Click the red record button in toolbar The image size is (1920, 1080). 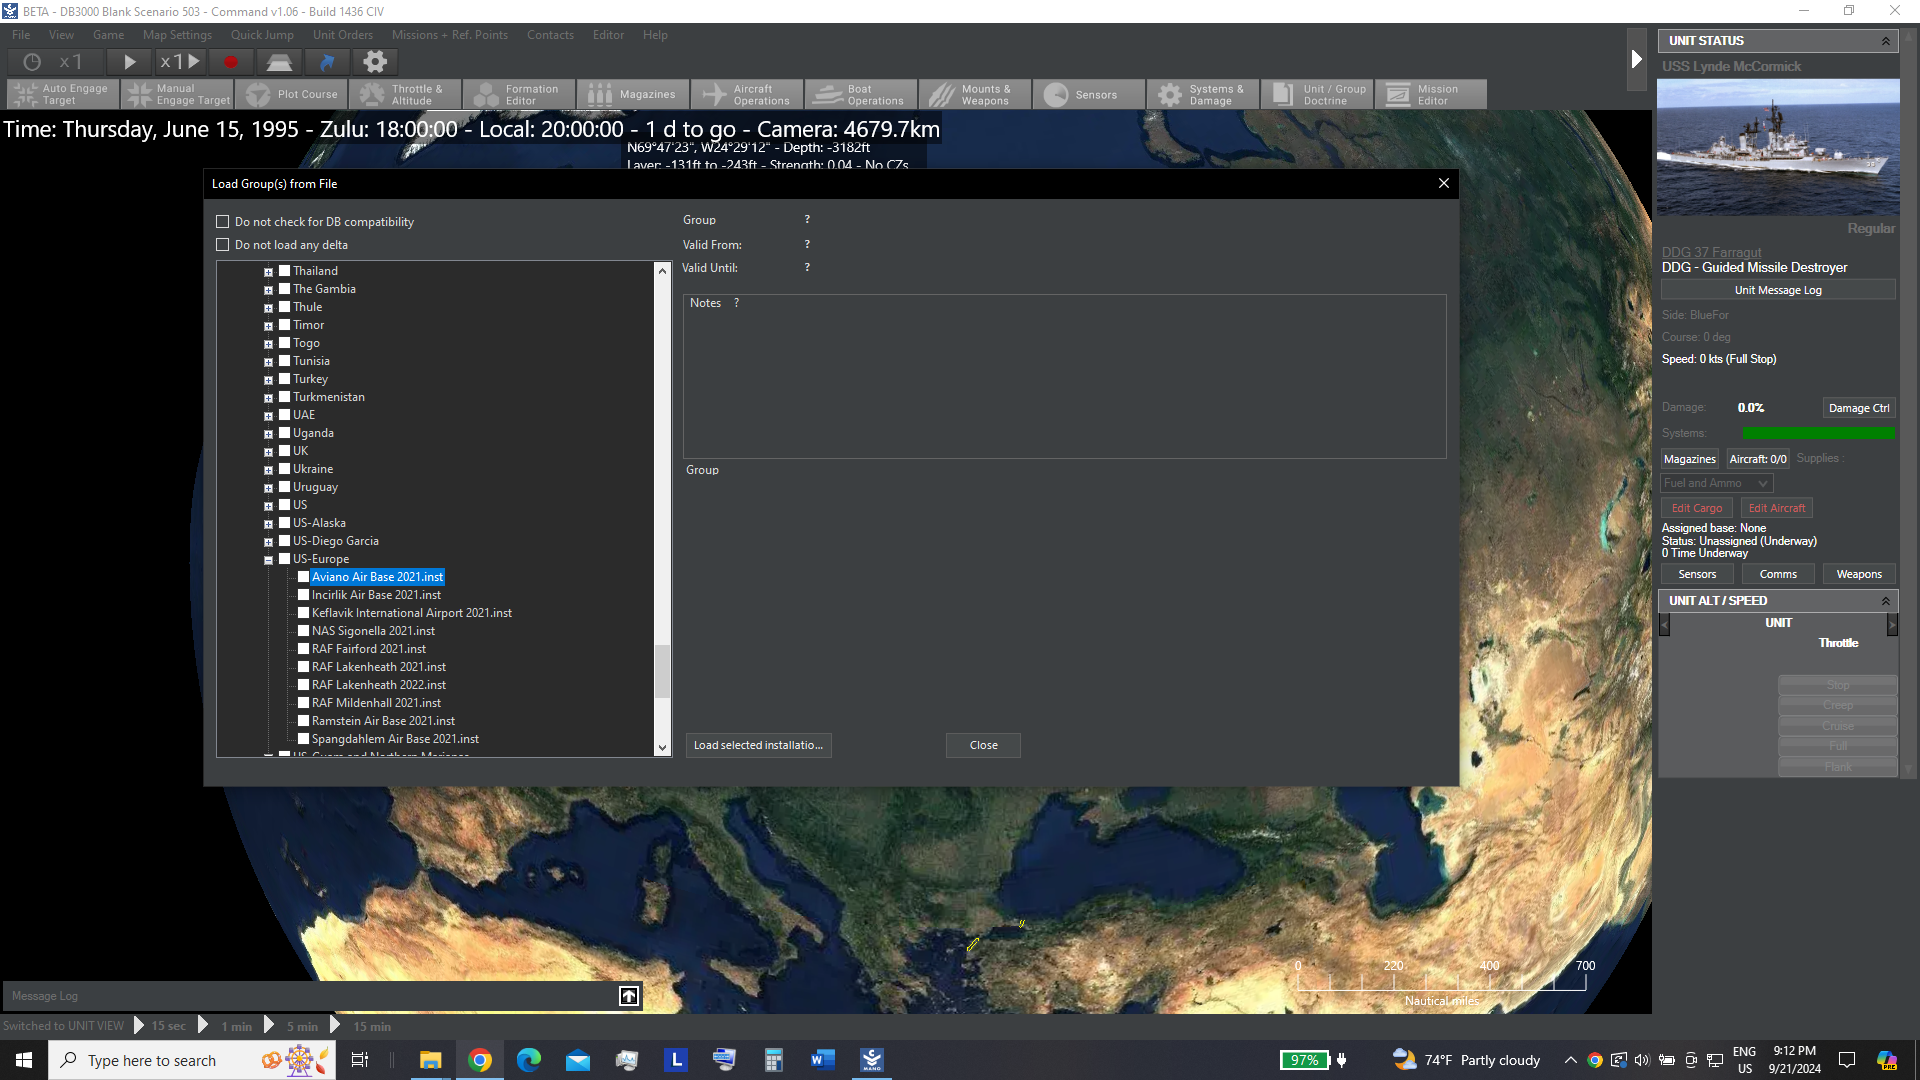click(231, 62)
